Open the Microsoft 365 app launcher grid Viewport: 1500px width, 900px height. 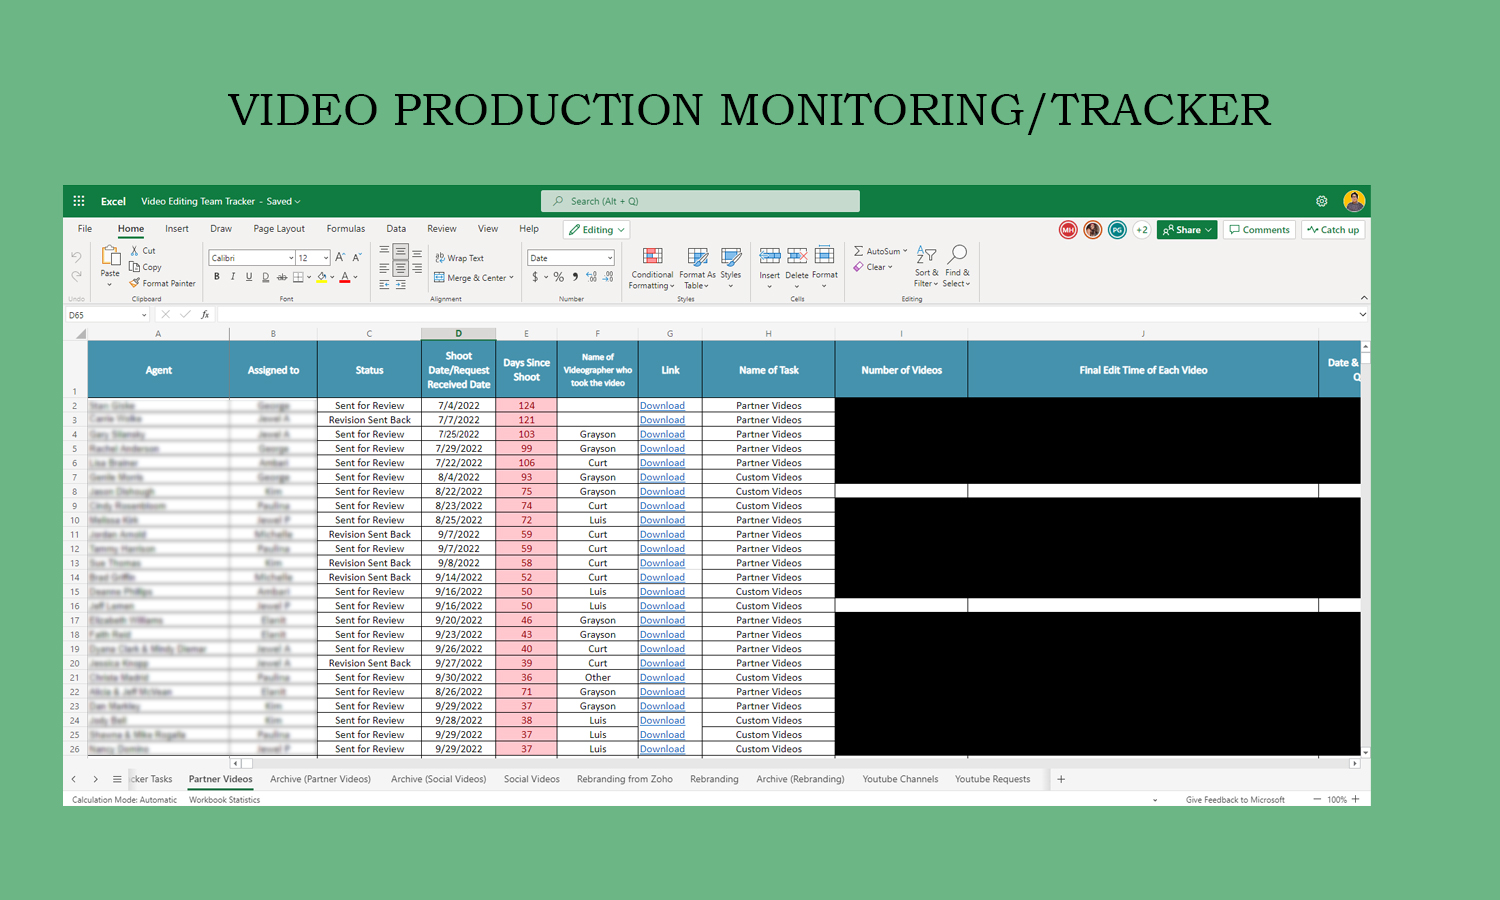(79, 201)
